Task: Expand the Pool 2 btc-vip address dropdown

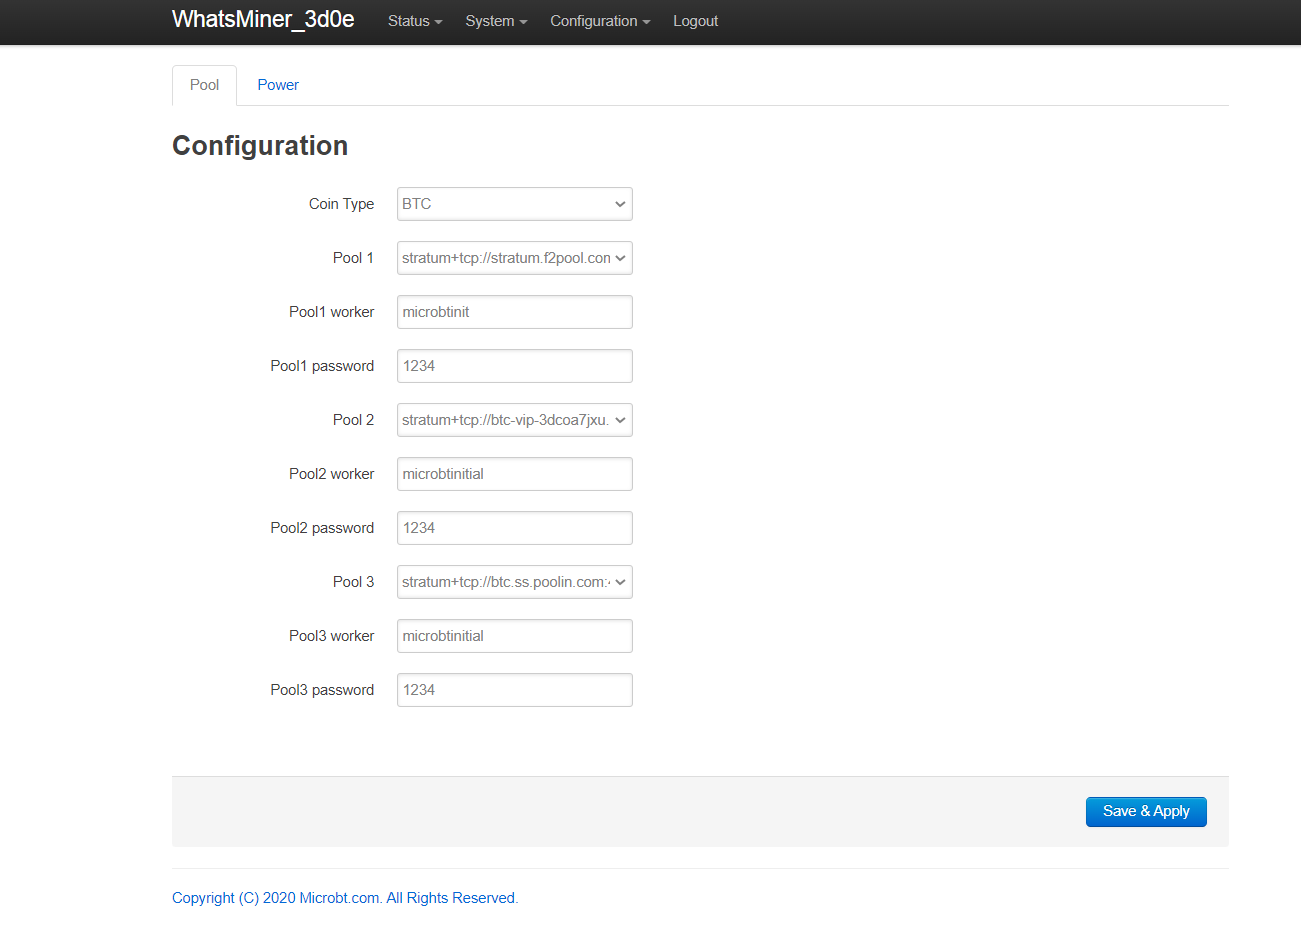Action: coord(515,420)
